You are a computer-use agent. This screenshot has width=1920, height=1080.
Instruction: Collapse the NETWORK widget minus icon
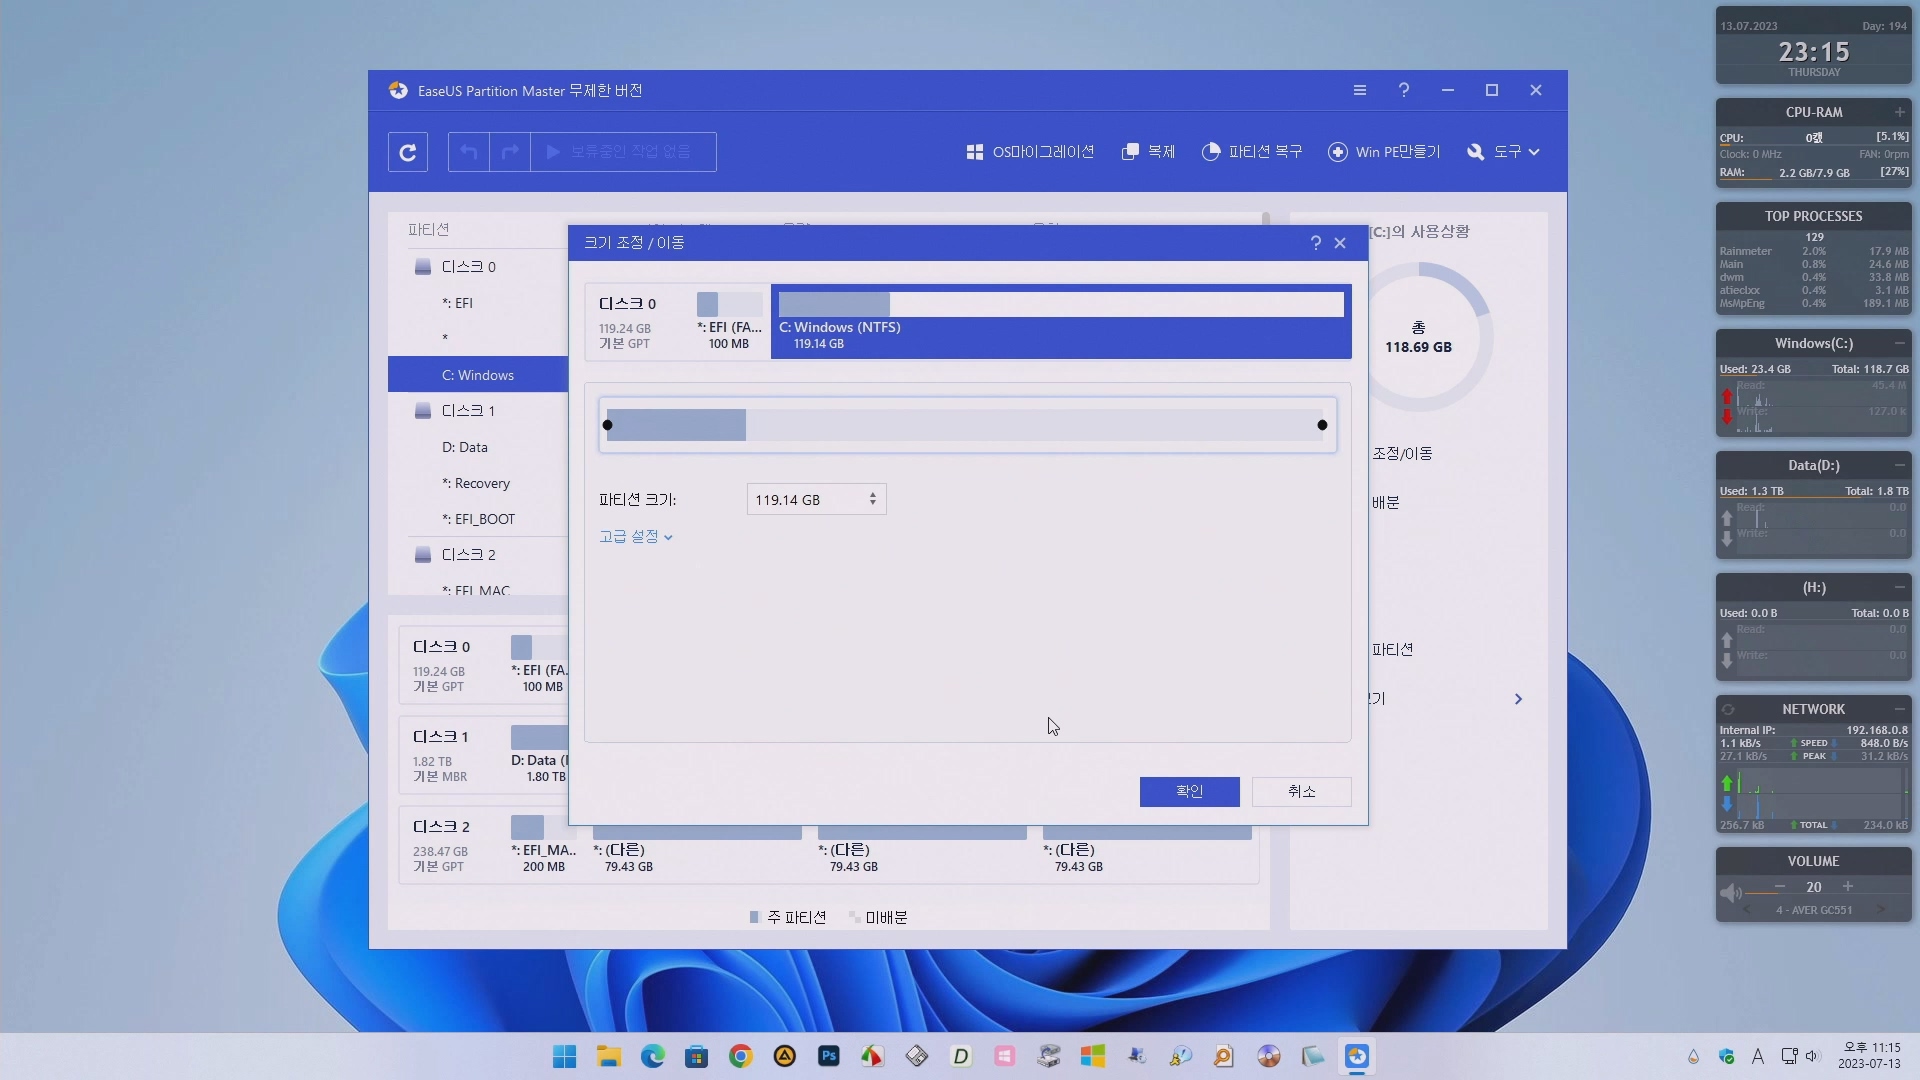tap(1899, 709)
